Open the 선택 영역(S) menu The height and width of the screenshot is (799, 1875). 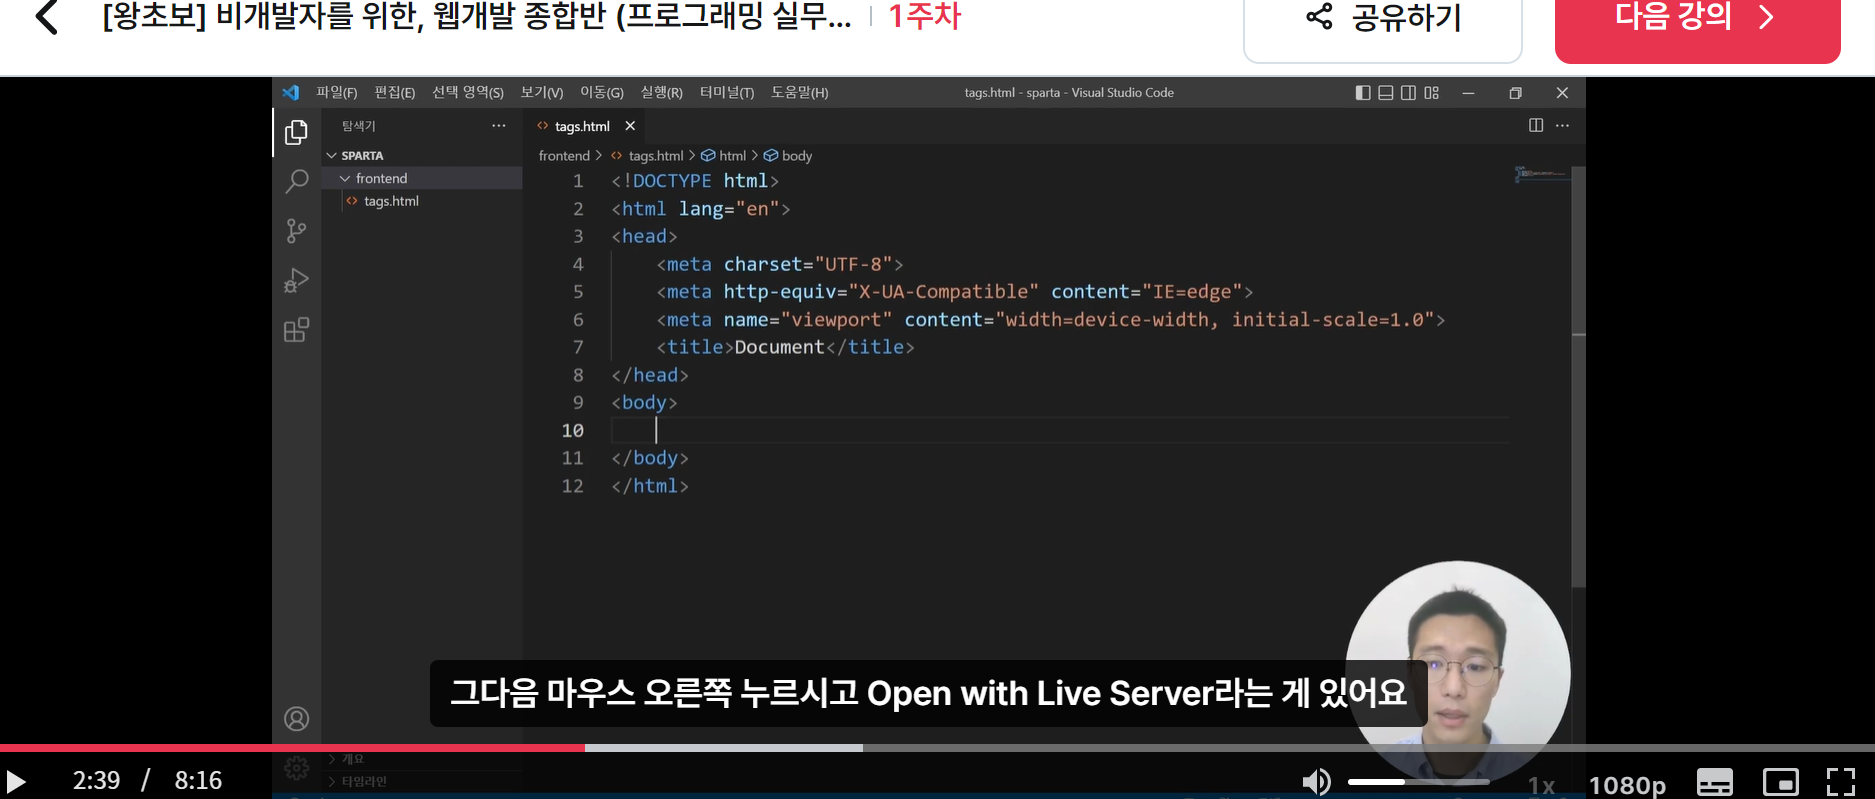click(x=468, y=93)
